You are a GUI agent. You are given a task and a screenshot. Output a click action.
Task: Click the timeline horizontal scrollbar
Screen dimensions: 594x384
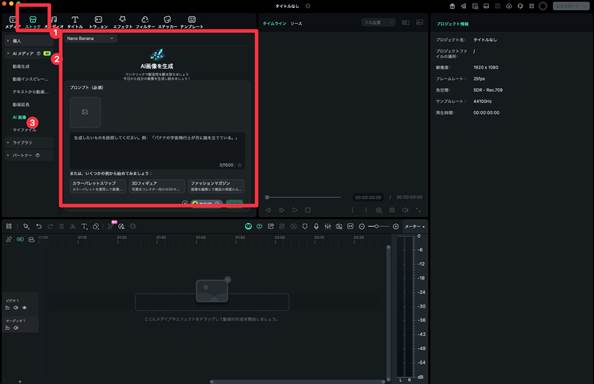tap(298, 381)
